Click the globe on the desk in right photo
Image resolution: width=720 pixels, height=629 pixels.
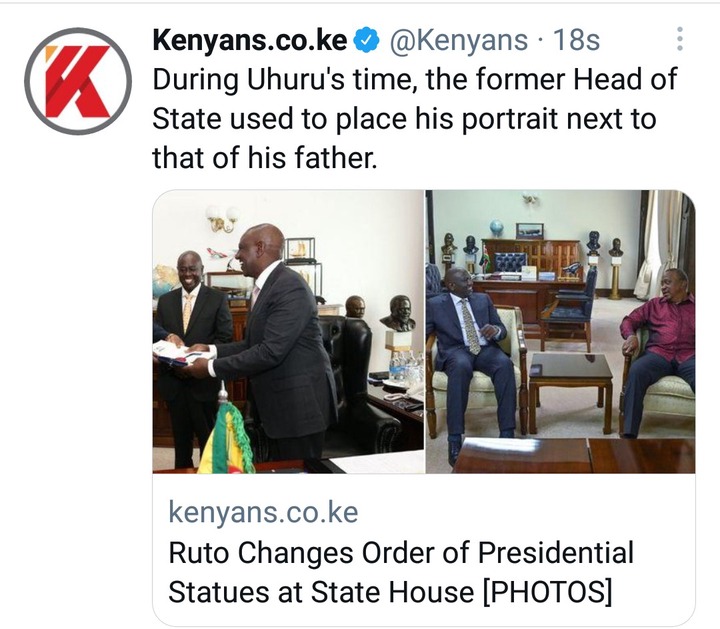[x=496, y=228]
